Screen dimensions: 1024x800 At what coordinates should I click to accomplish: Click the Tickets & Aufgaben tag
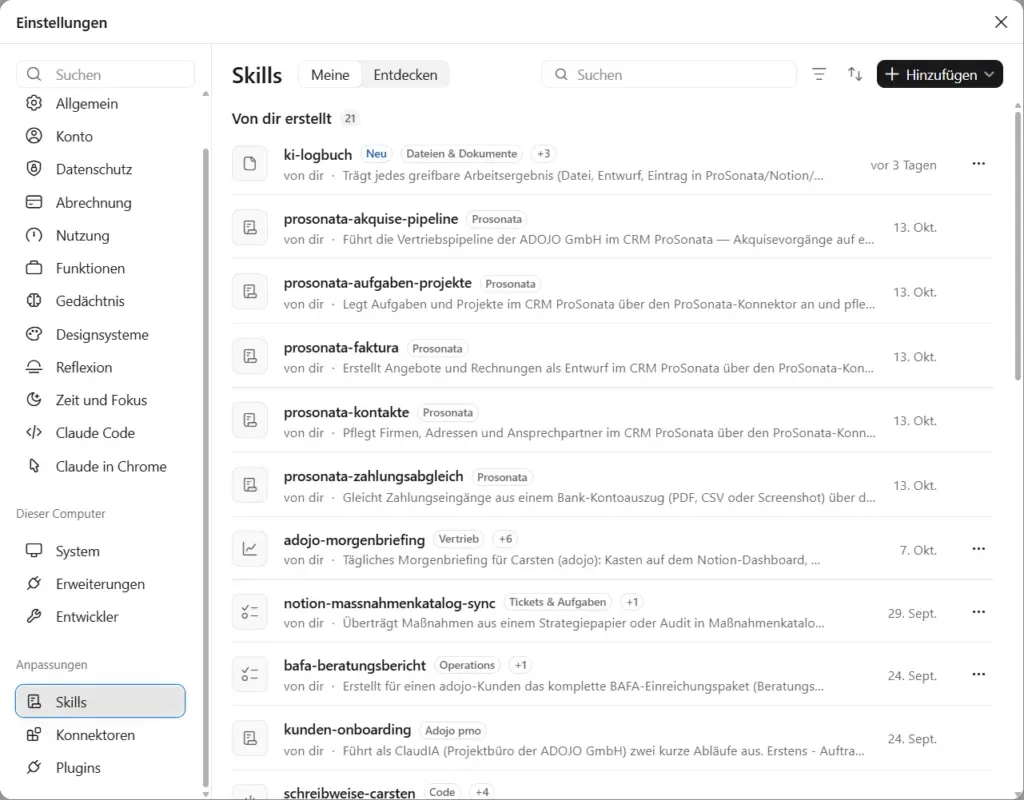557,602
